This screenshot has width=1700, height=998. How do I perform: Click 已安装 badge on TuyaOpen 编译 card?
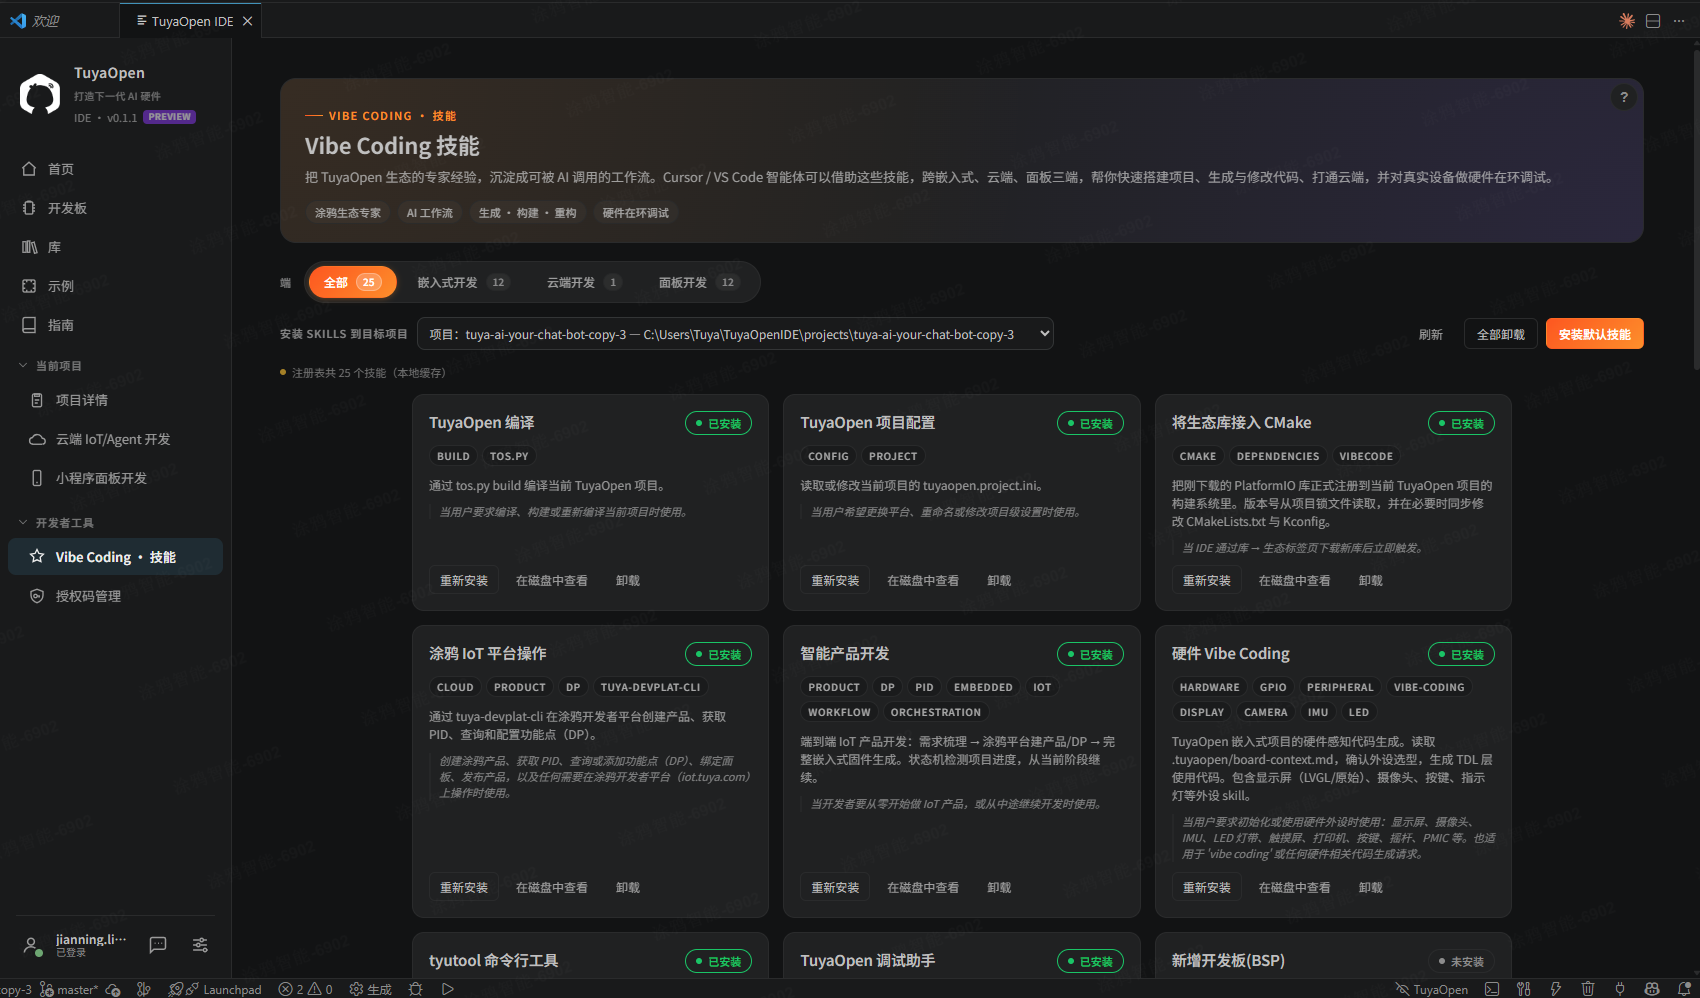[718, 424]
